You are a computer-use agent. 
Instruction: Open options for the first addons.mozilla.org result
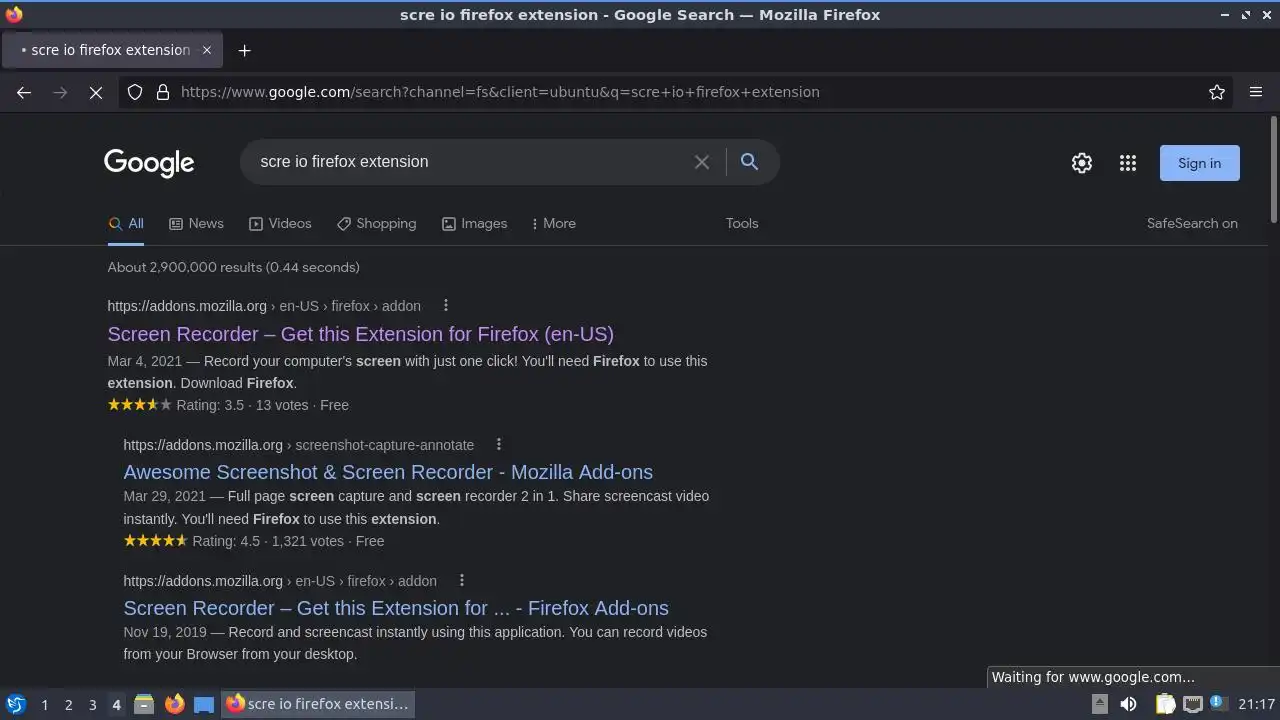pyautogui.click(x=446, y=306)
